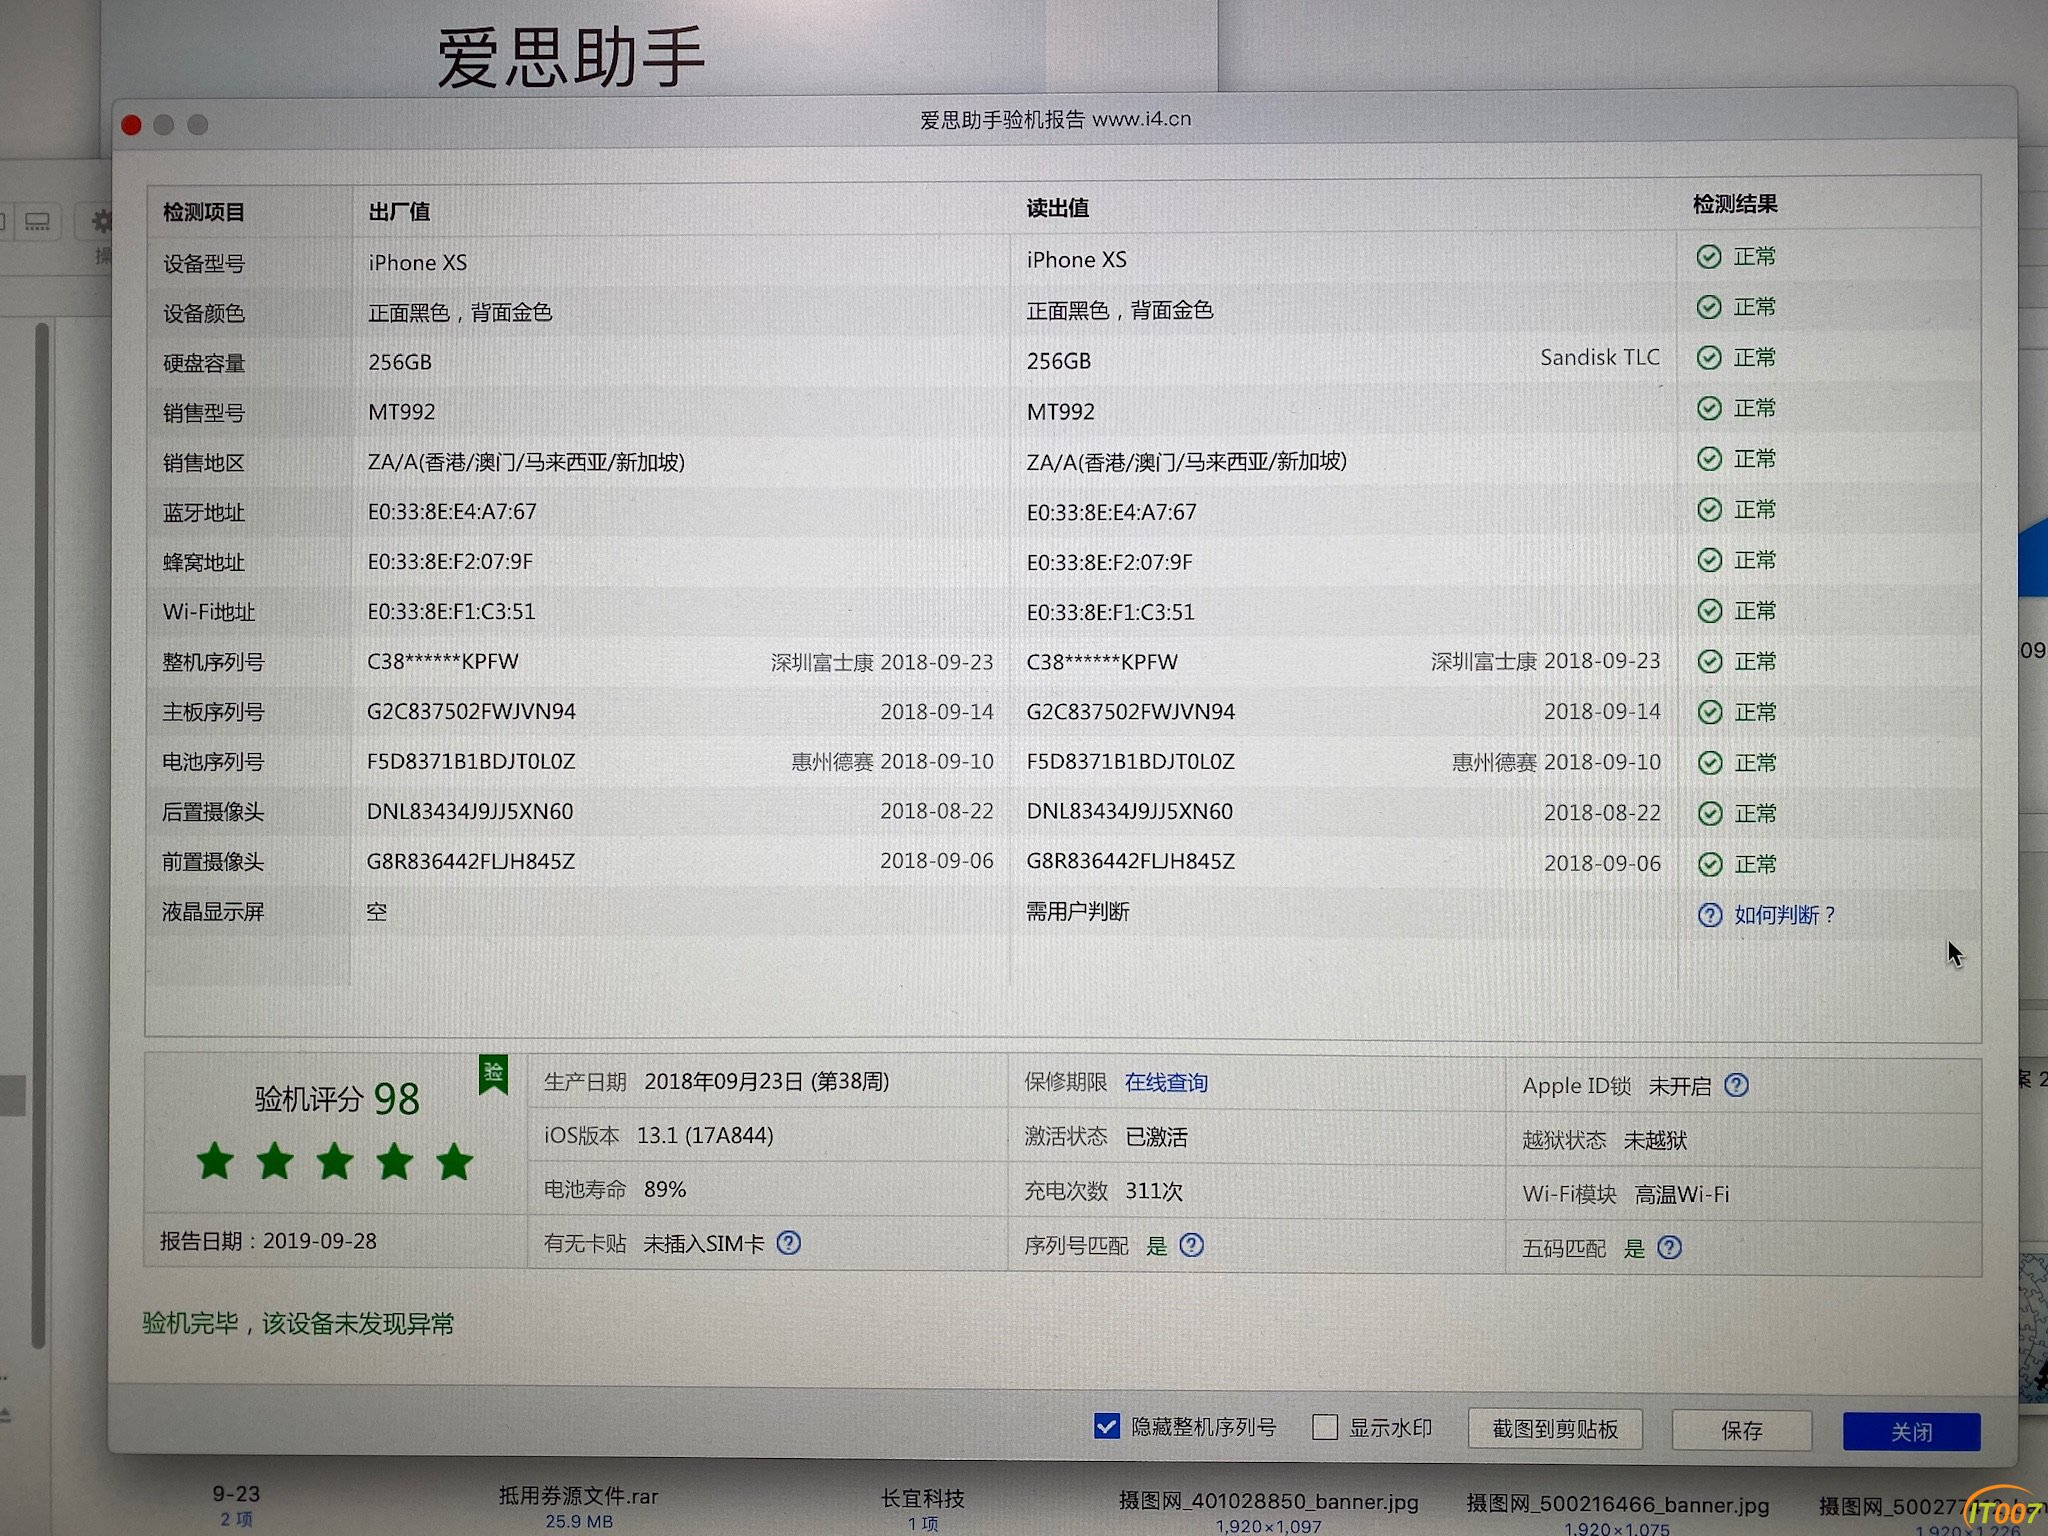This screenshot has width=2048, height=1536.
Task: Click the green 验 ribbon badge
Action: (493, 1074)
